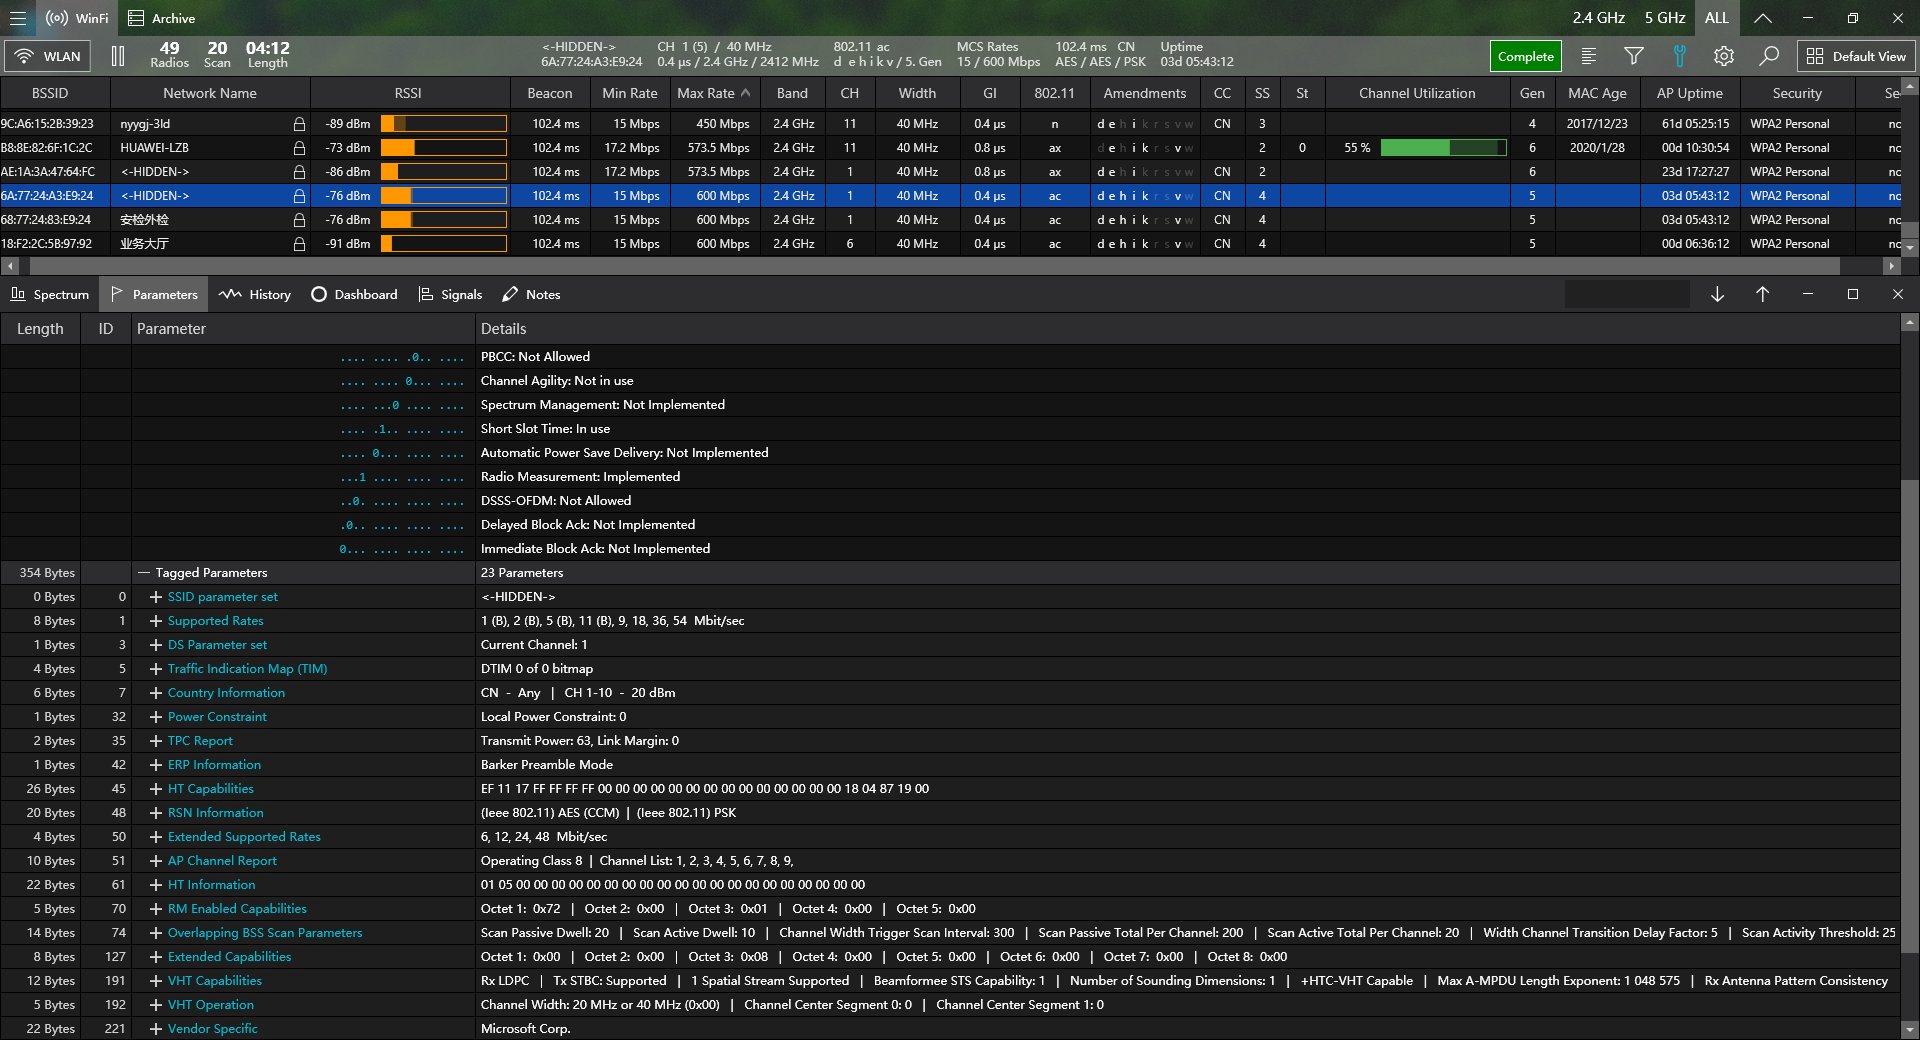Collapse header with the up chevron
Screen dimensions: 1920x1040
click(x=1763, y=18)
